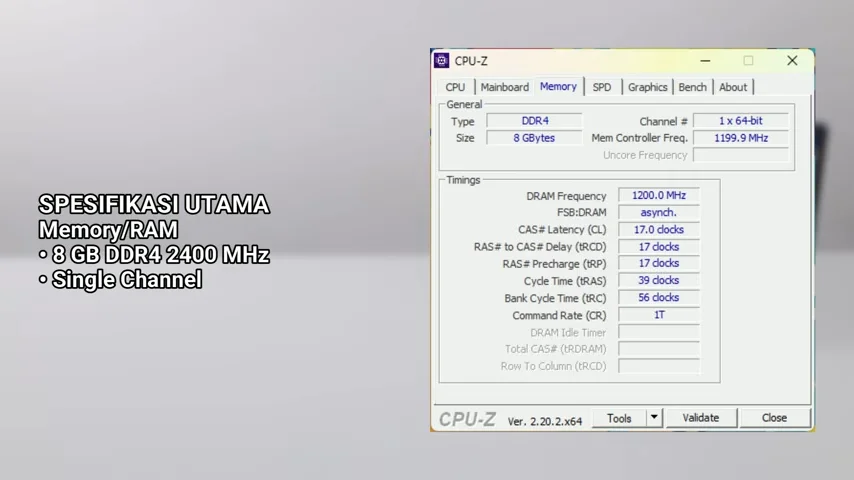Click the 'Memory/RAM' overlay text

click(108, 230)
